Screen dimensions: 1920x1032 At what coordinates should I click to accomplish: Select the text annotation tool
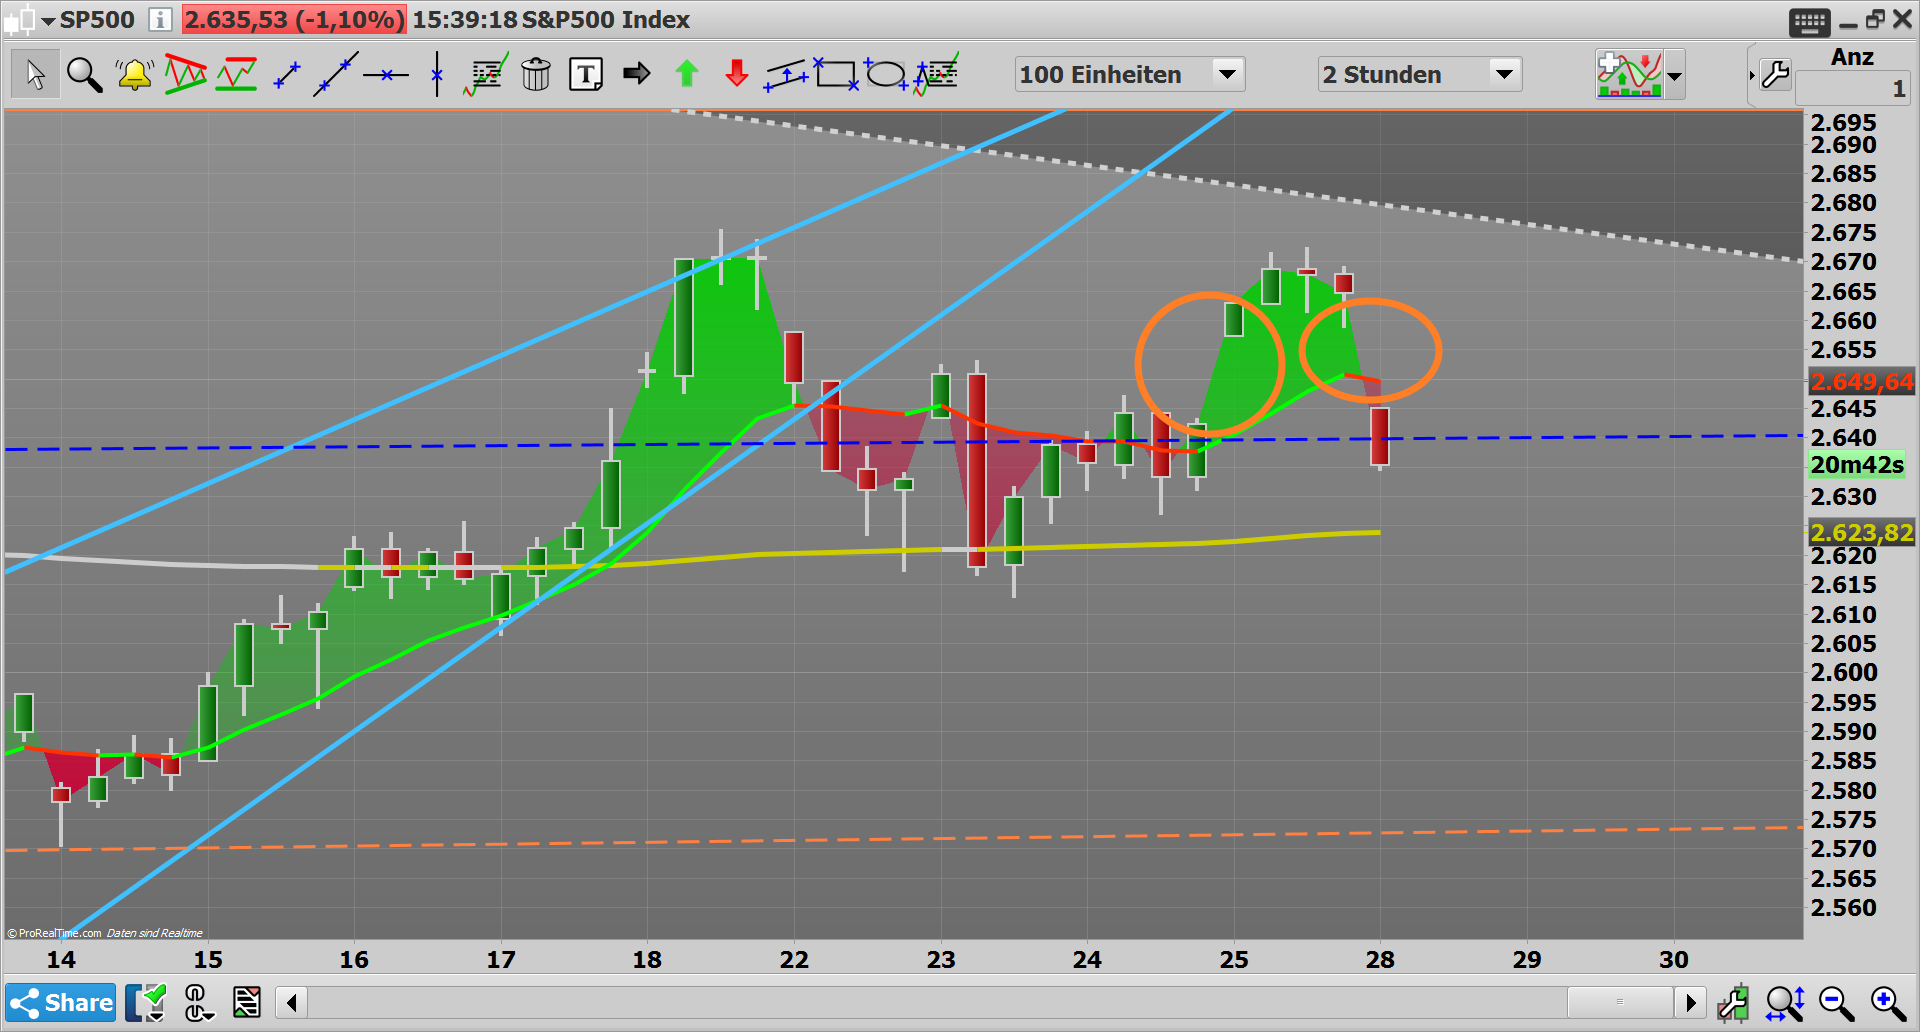click(586, 73)
